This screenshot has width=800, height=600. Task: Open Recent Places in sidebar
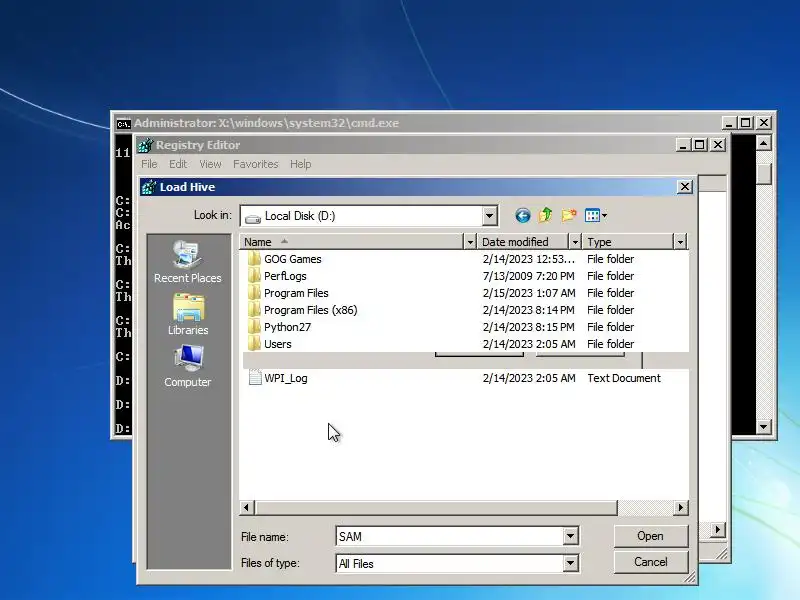point(188,262)
